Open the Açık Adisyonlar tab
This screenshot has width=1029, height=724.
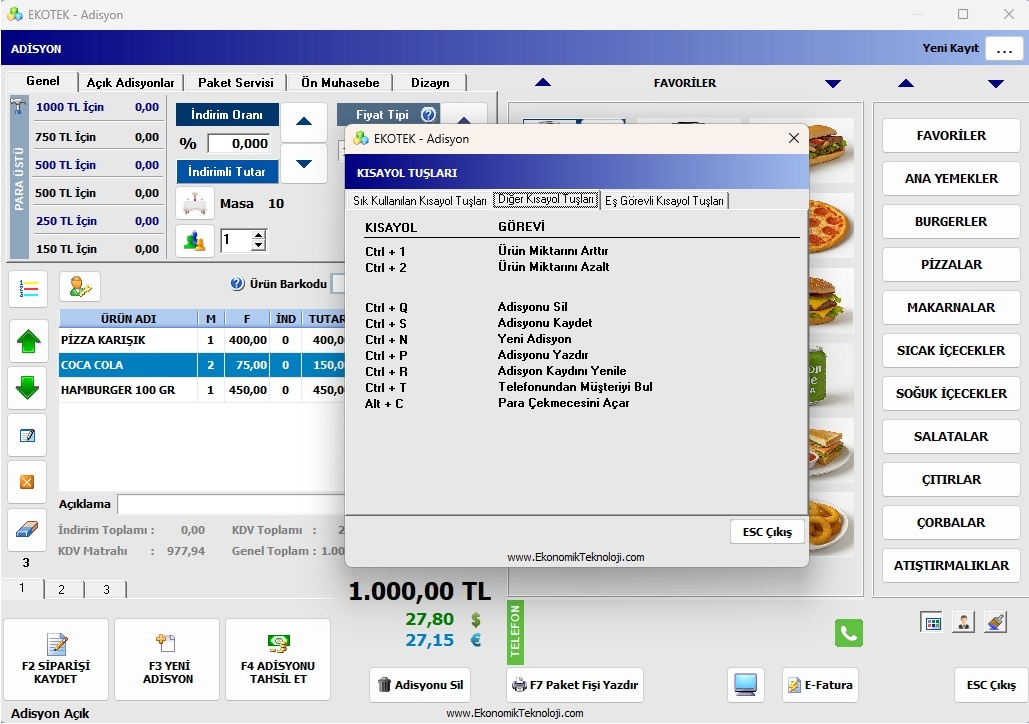click(131, 83)
